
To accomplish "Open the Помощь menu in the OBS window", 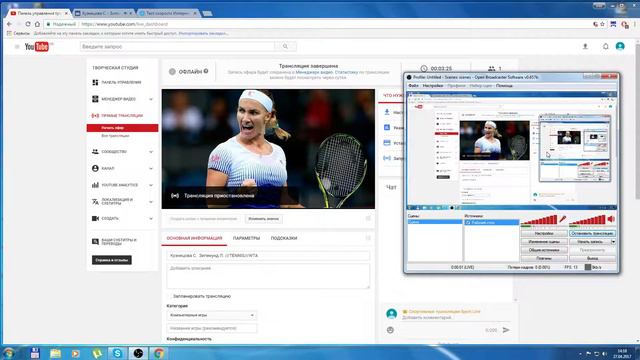I will (x=504, y=86).
